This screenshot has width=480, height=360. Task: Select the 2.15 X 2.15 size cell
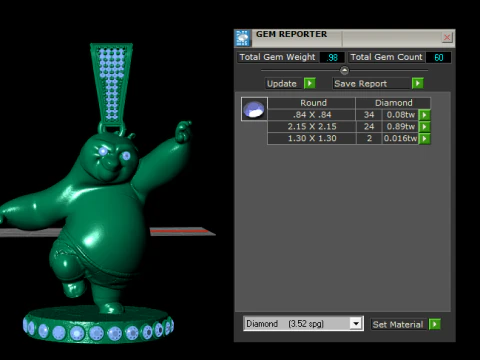click(x=312, y=127)
